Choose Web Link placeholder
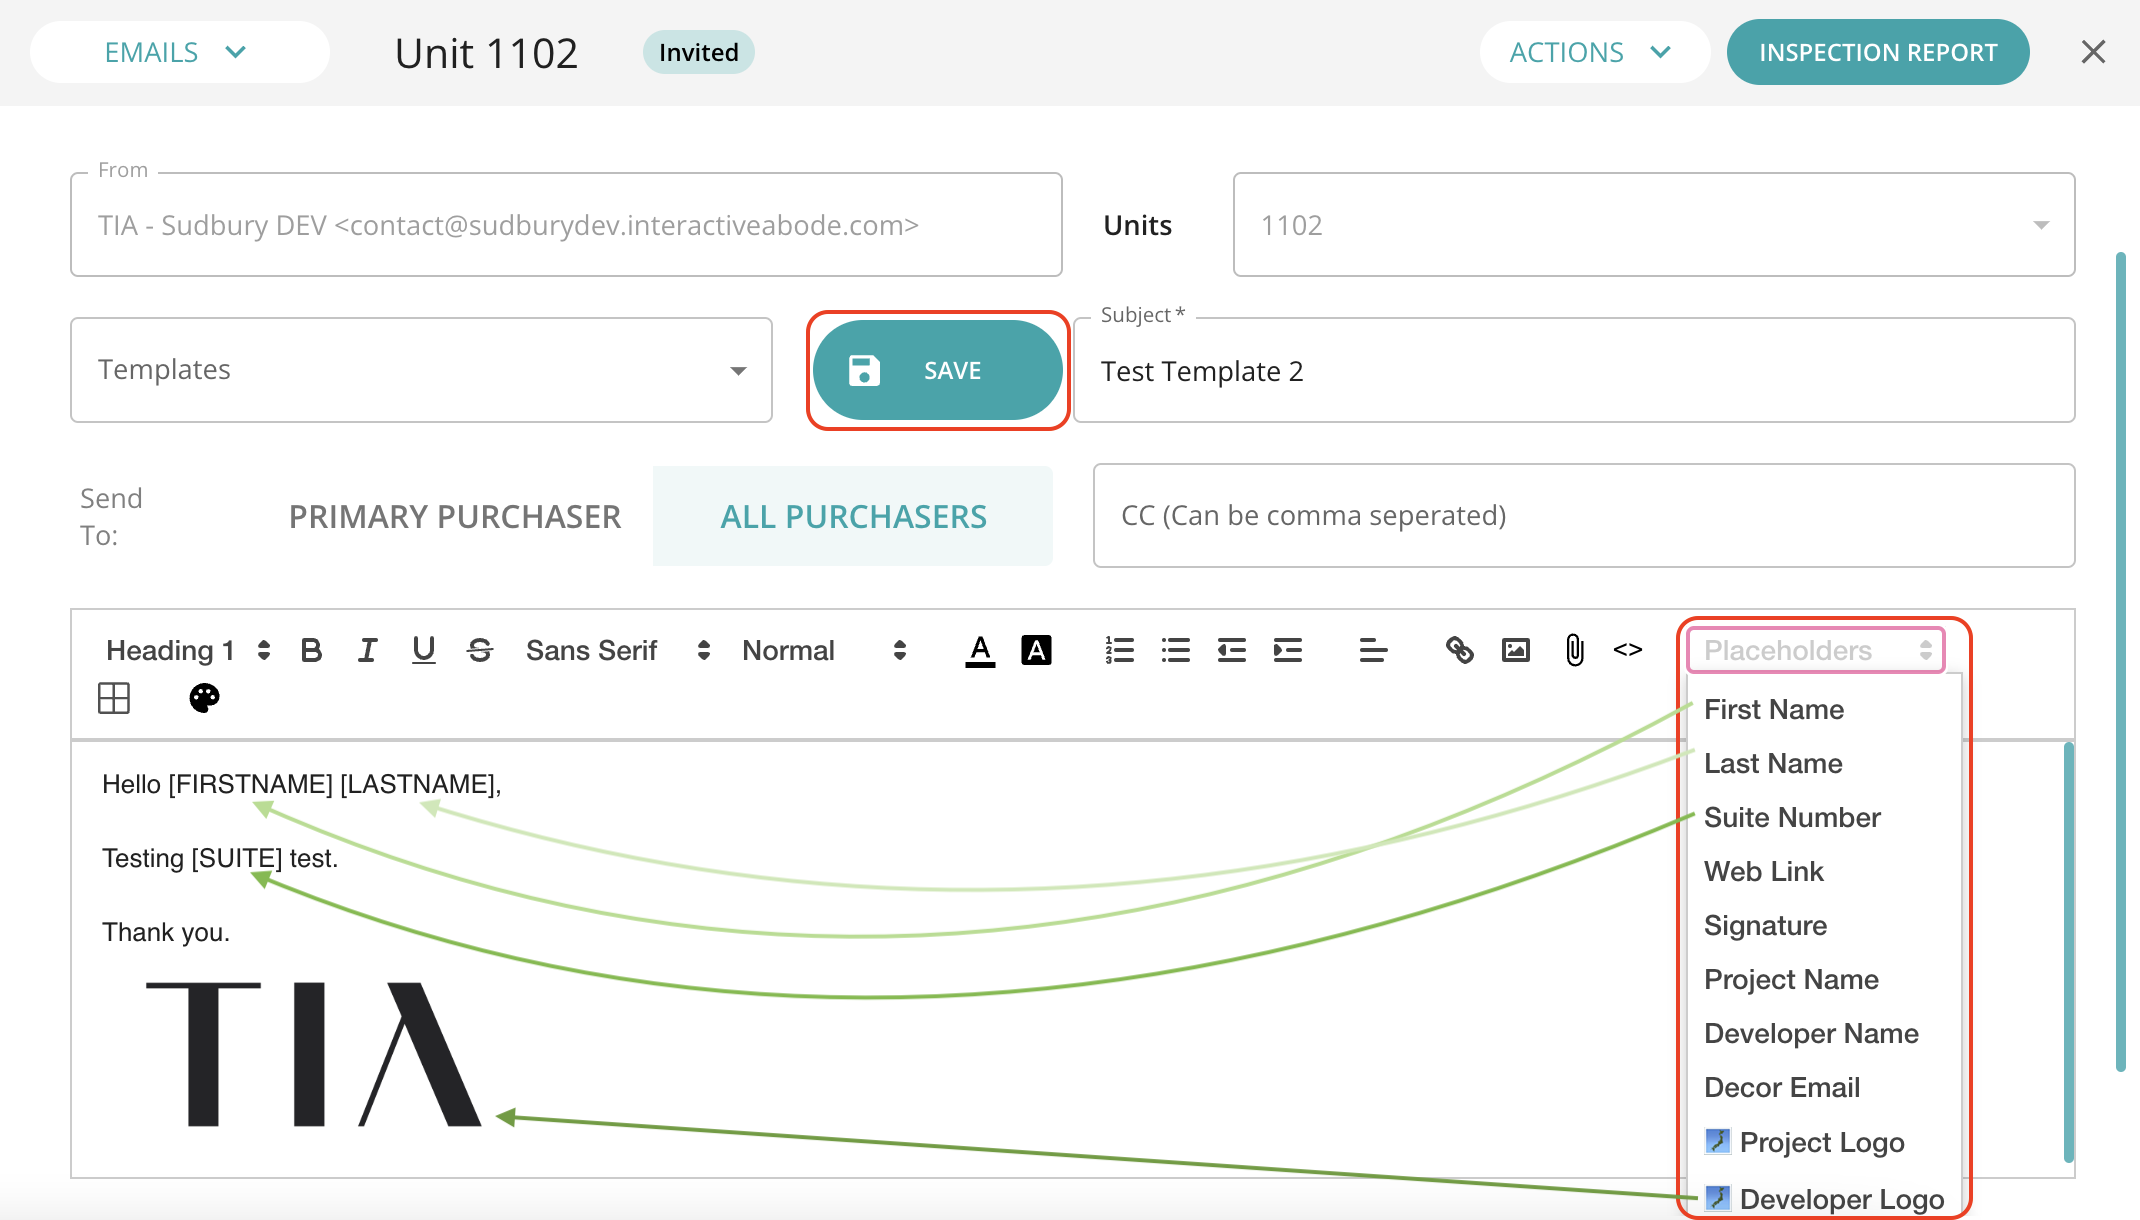 coord(1764,872)
